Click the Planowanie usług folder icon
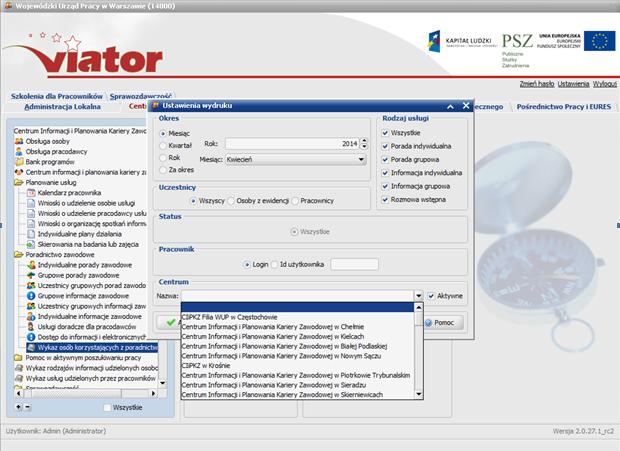The height and width of the screenshot is (451, 620). [x=19, y=182]
